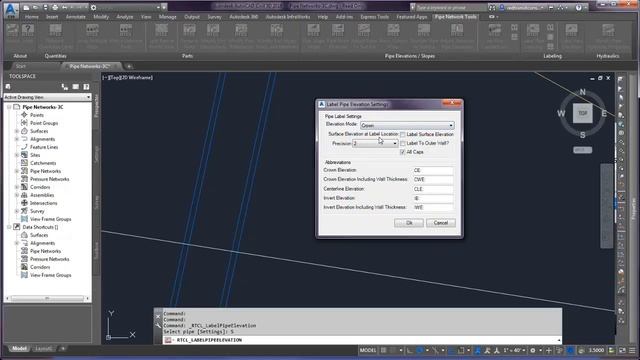
Task: Select the Pipe Networks-3C drawing tab
Action: coord(90,66)
